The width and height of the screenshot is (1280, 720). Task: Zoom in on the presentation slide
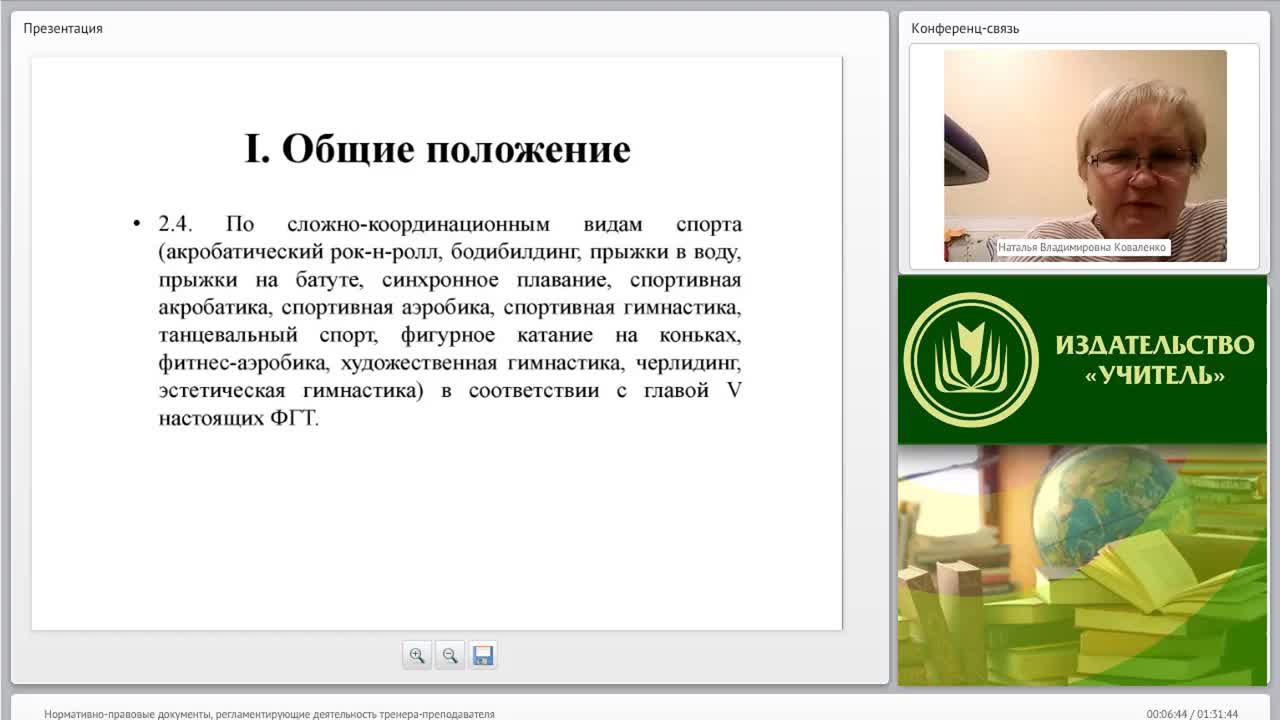point(417,656)
